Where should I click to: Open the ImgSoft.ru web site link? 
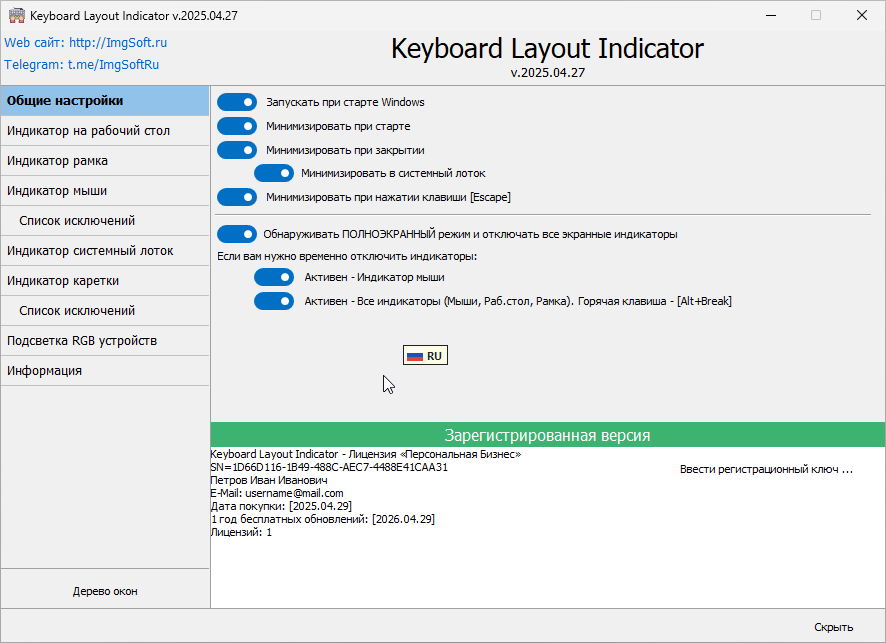coord(85,42)
